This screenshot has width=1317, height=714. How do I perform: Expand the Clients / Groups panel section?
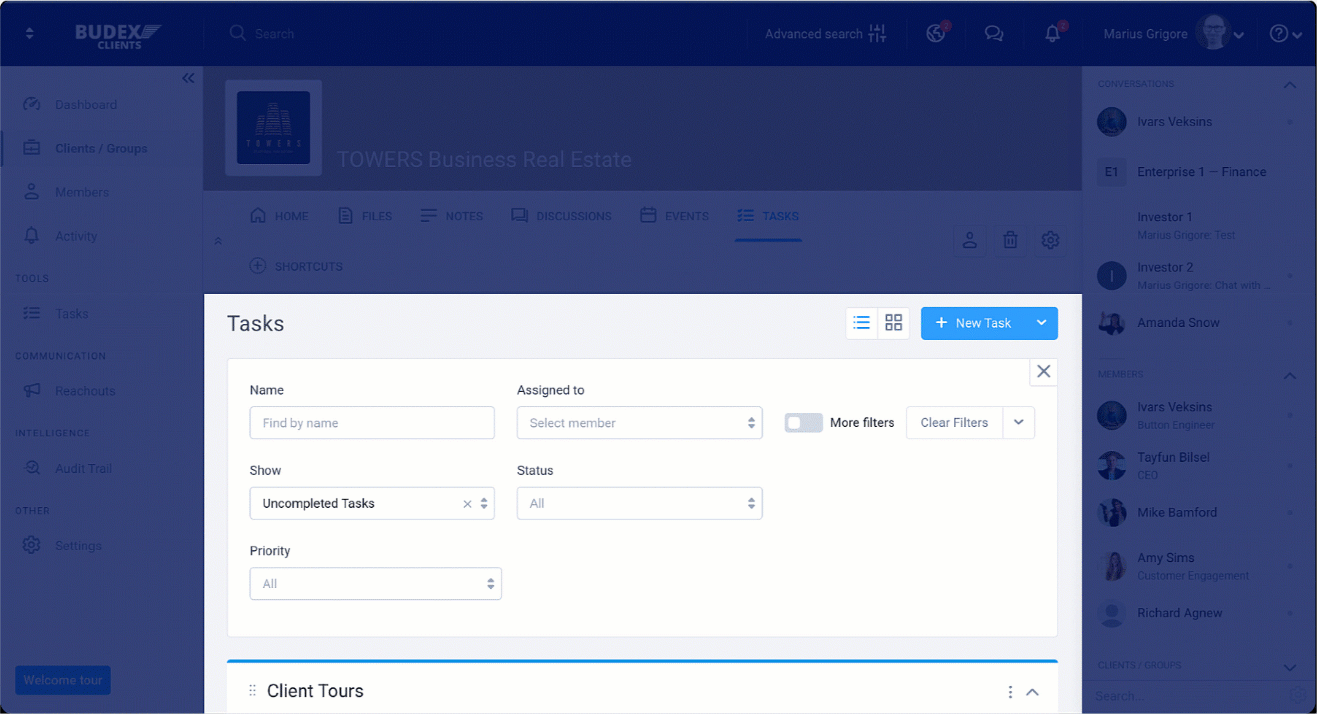pos(1290,667)
